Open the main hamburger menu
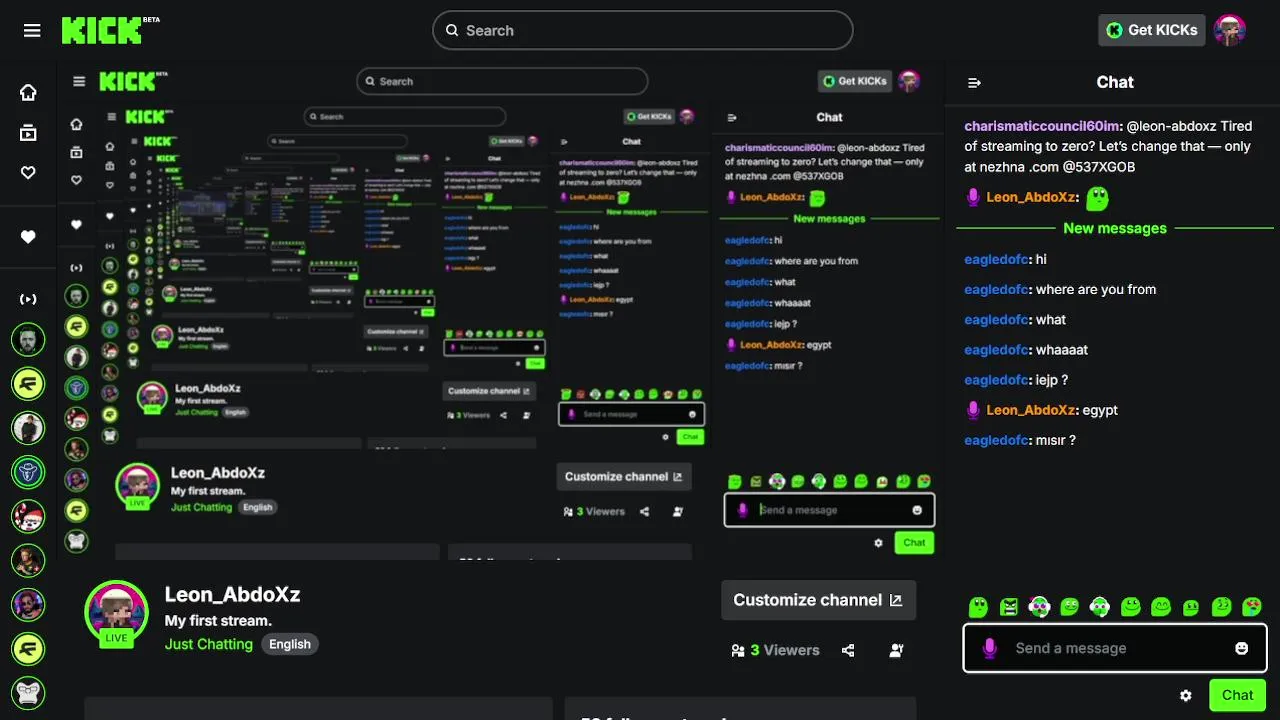Viewport: 1280px width, 720px height. (32, 30)
